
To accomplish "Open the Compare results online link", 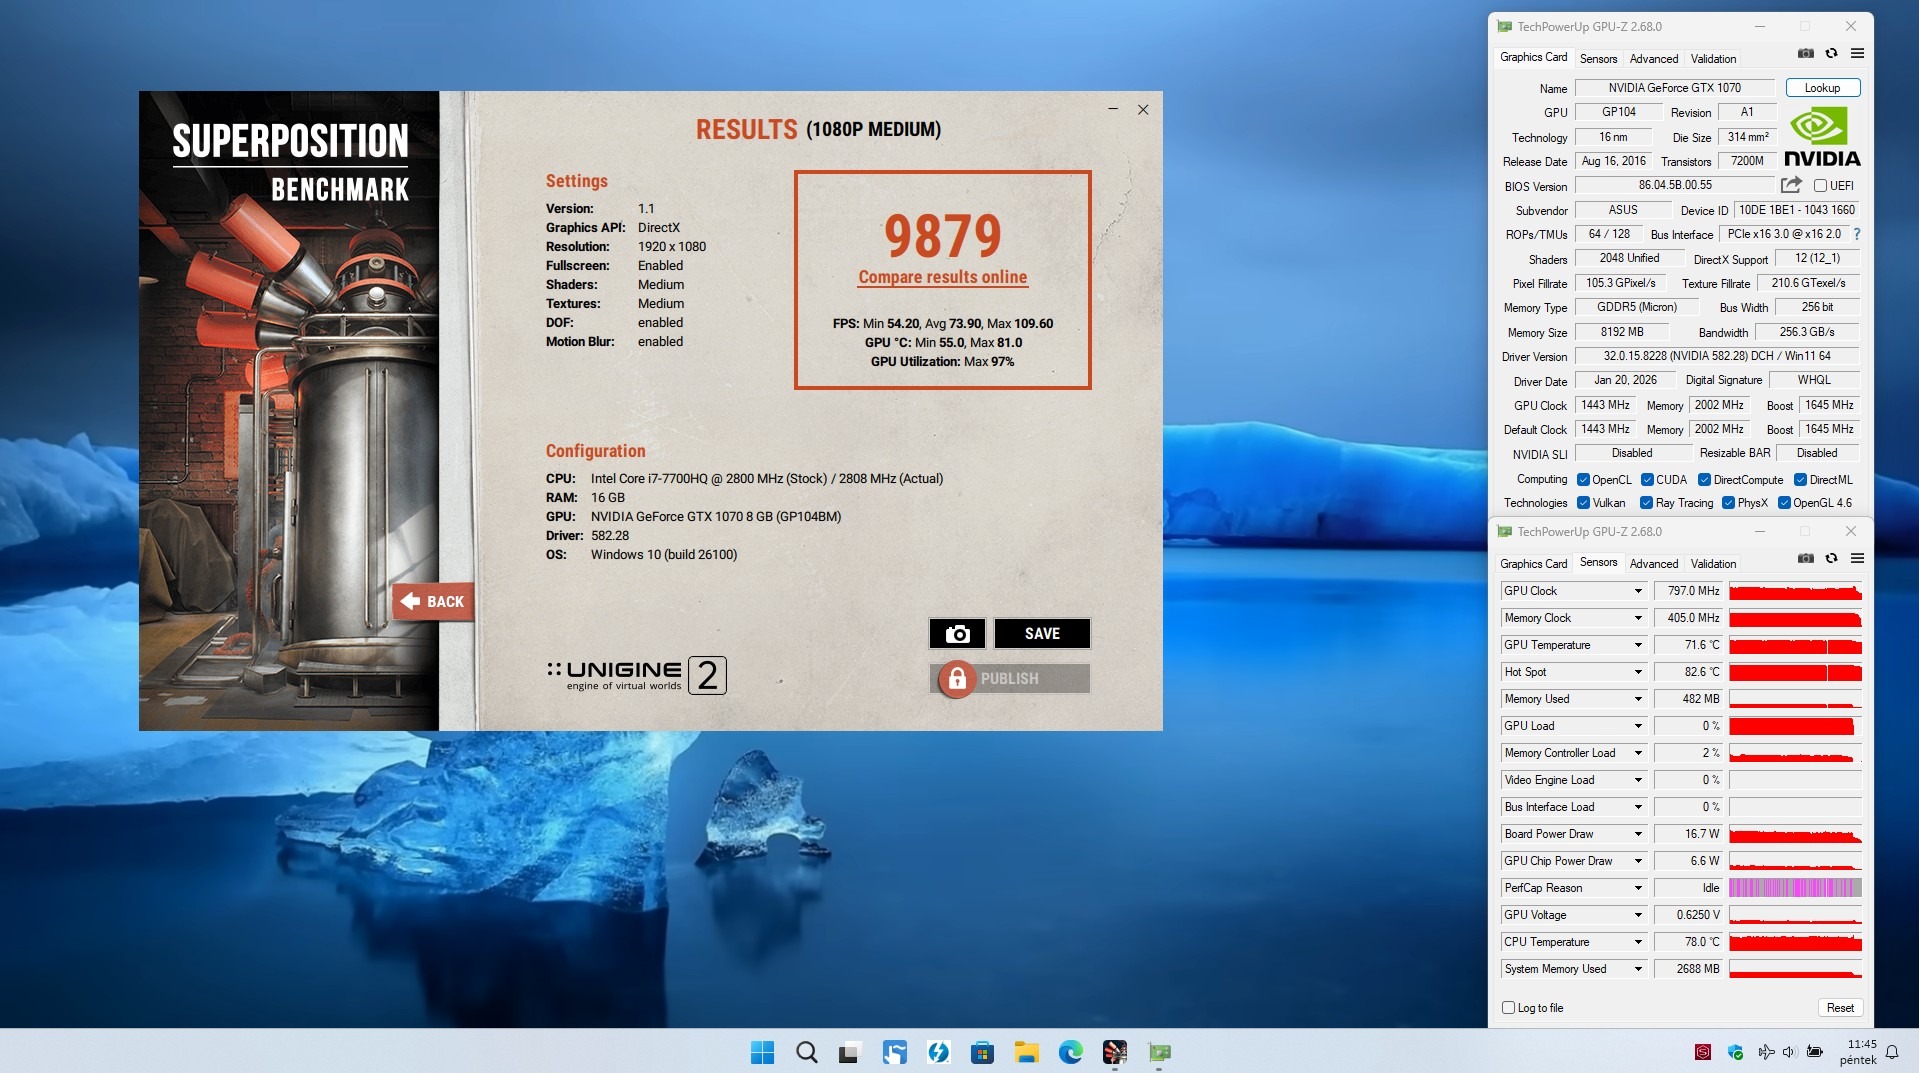I will 942,277.
